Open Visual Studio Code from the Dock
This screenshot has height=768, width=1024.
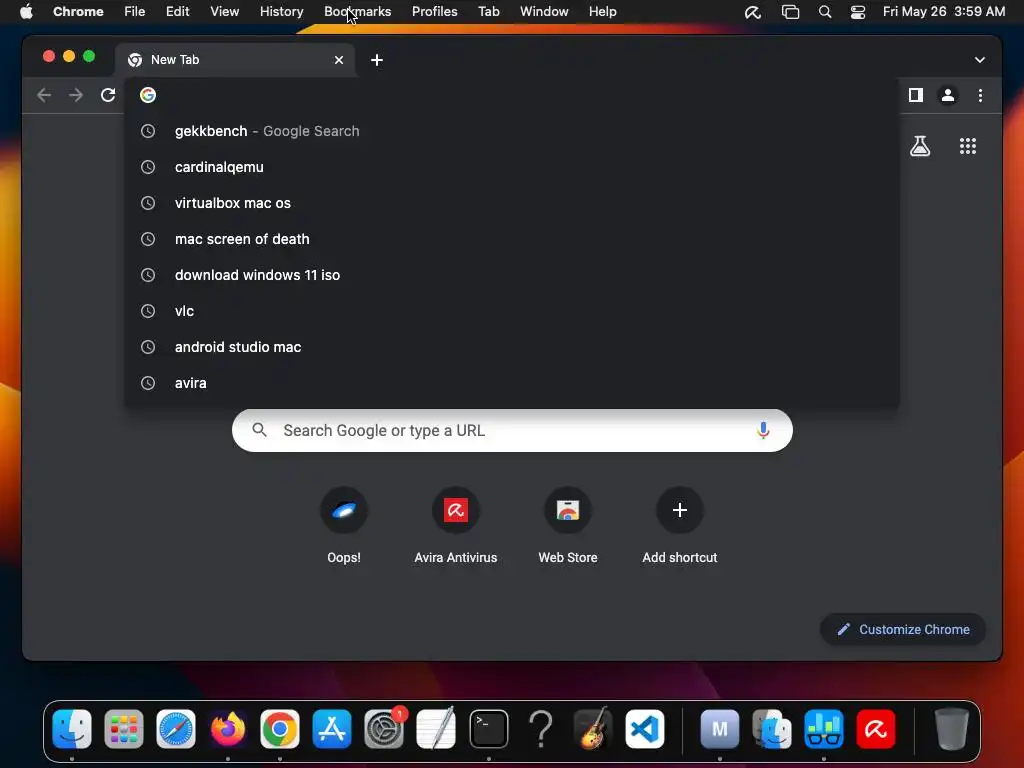[x=645, y=729]
